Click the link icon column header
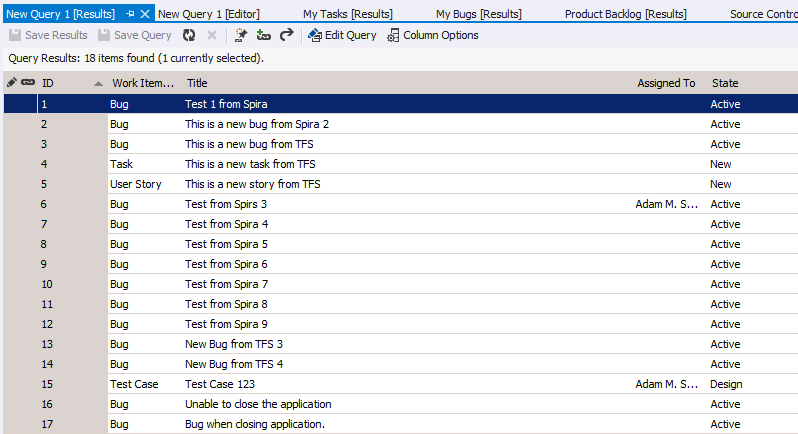Image resolution: width=798 pixels, height=434 pixels. click(27, 82)
